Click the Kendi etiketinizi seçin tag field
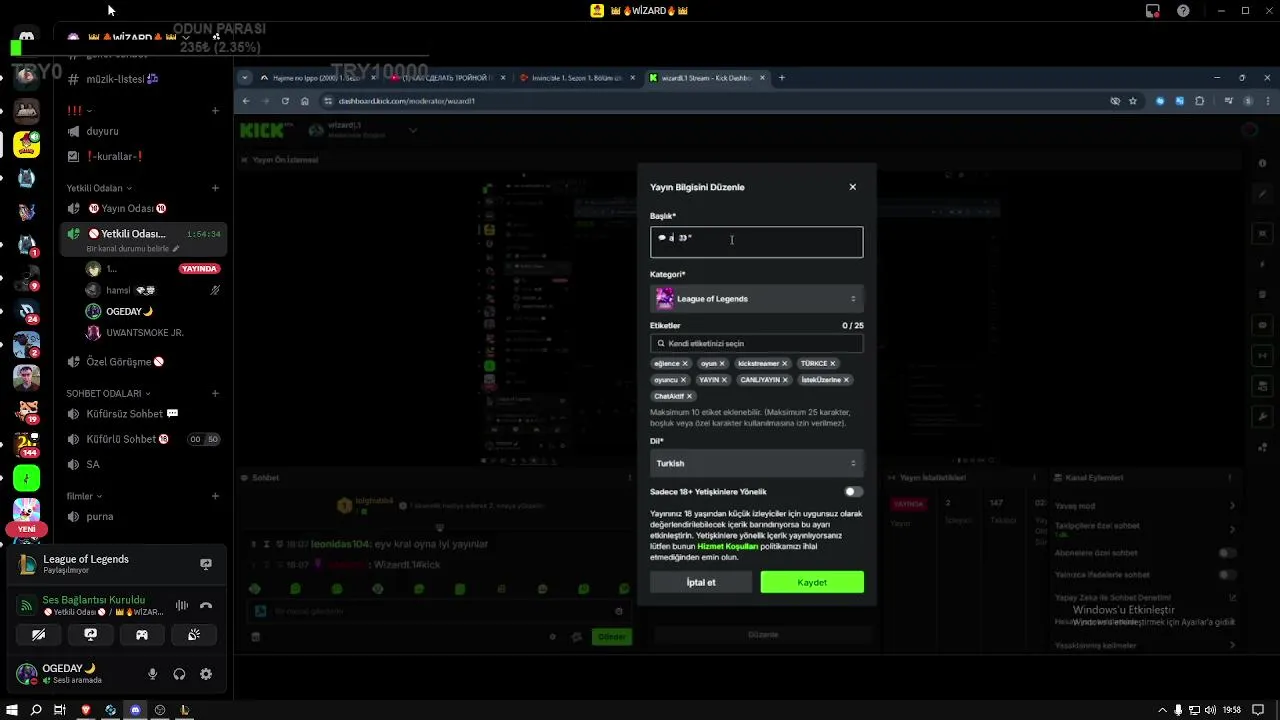 756,343
